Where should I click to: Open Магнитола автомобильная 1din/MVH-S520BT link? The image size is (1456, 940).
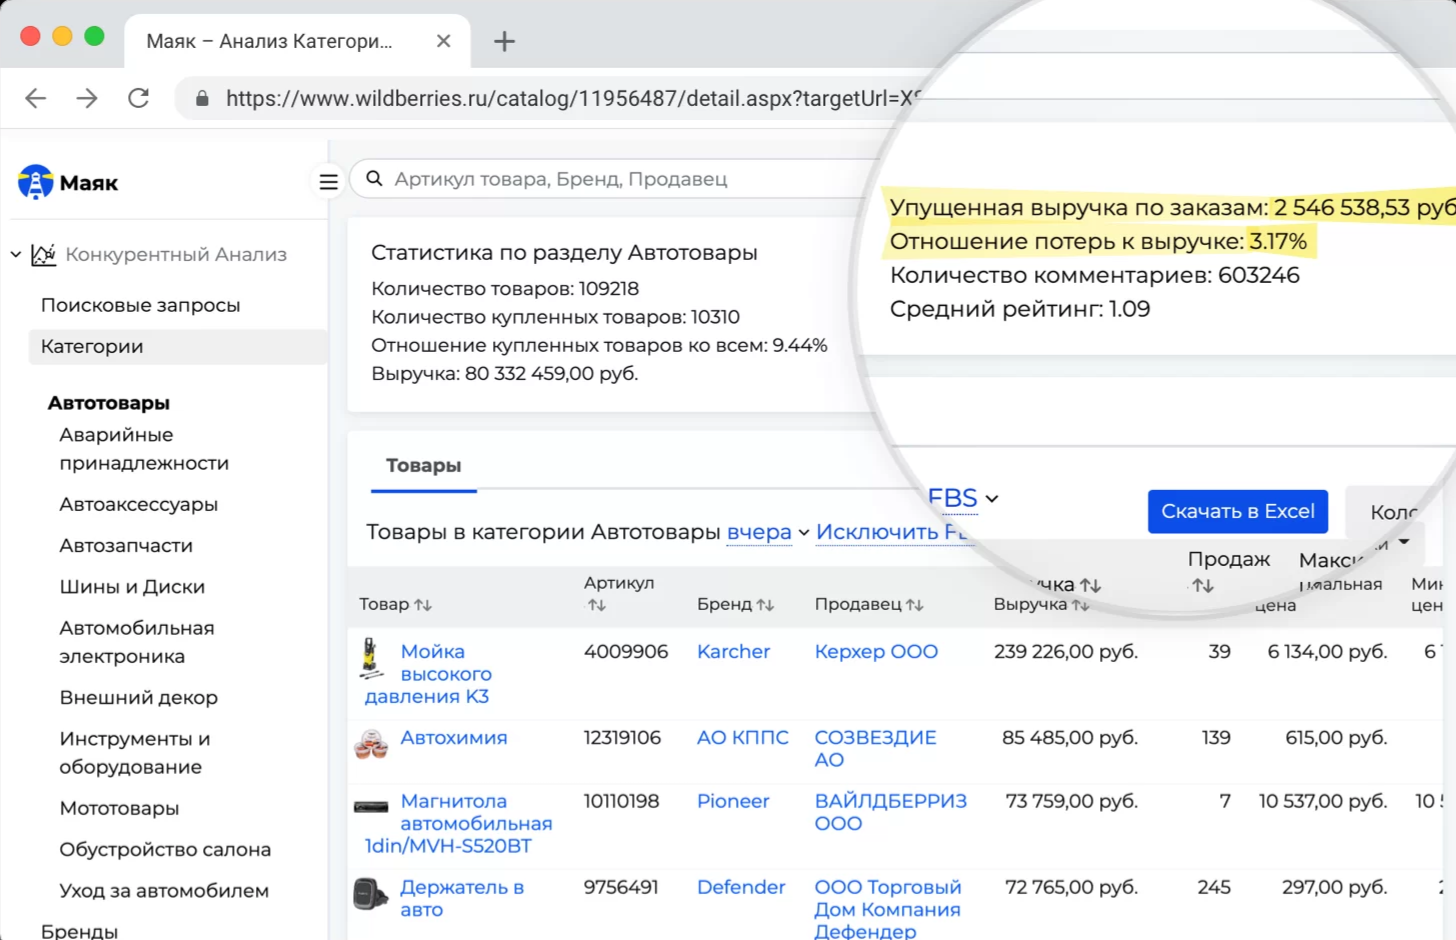click(458, 823)
